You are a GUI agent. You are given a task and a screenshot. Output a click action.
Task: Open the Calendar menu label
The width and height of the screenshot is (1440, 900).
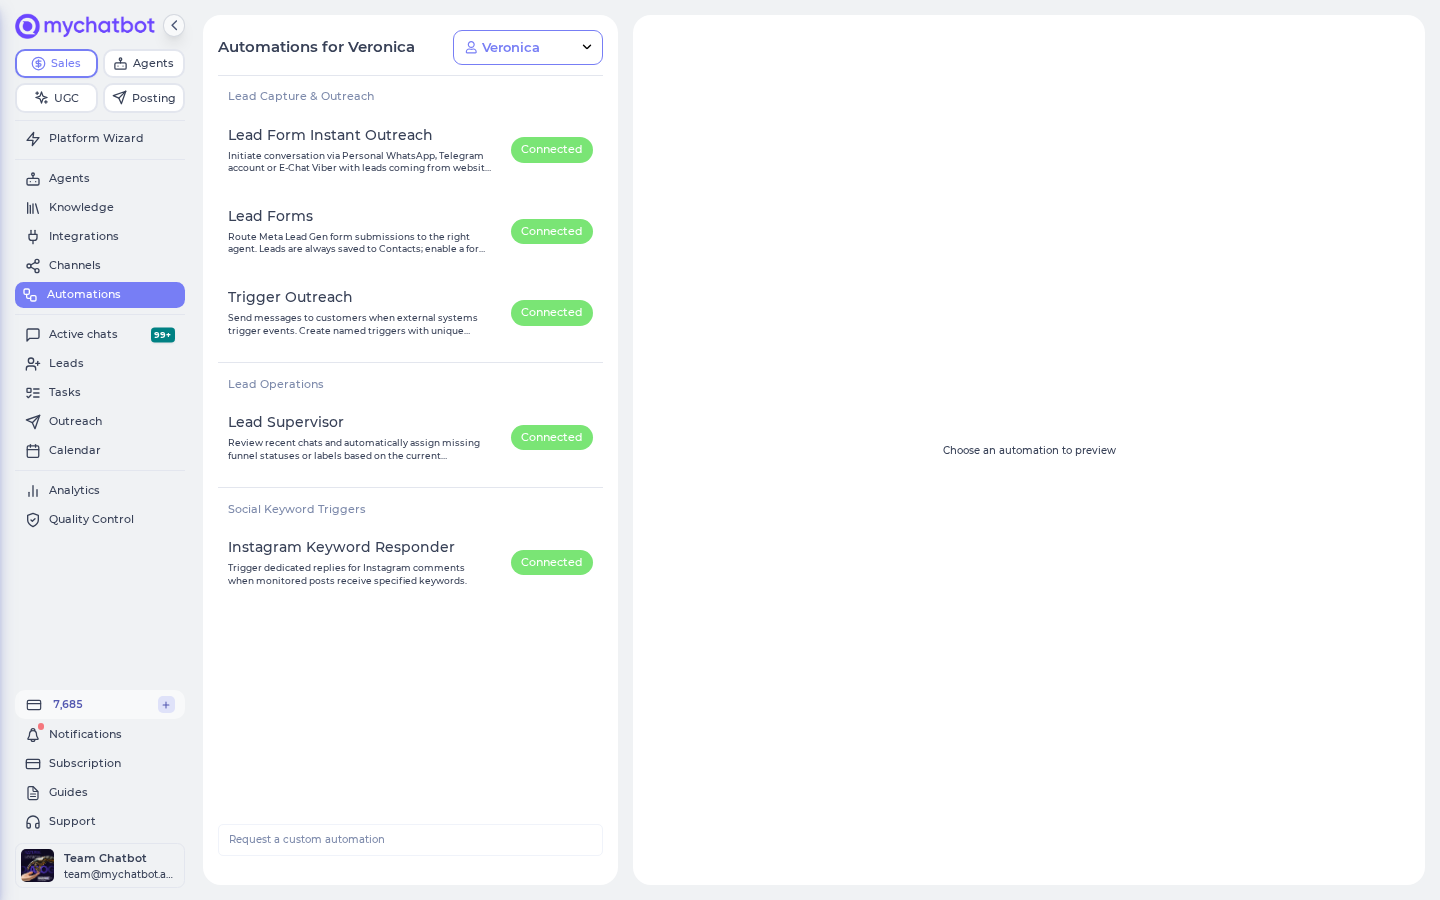(75, 451)
